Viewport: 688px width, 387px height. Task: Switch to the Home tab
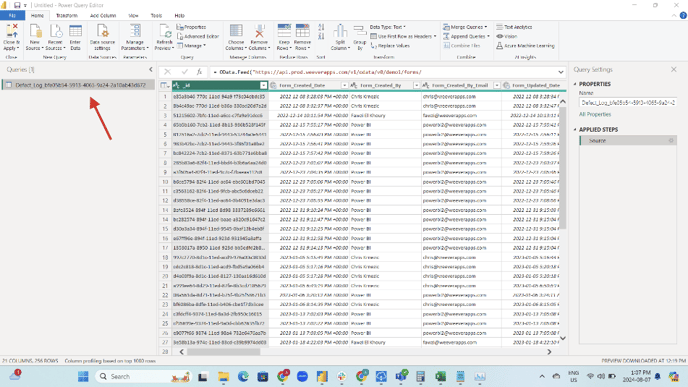coord(37,15)
